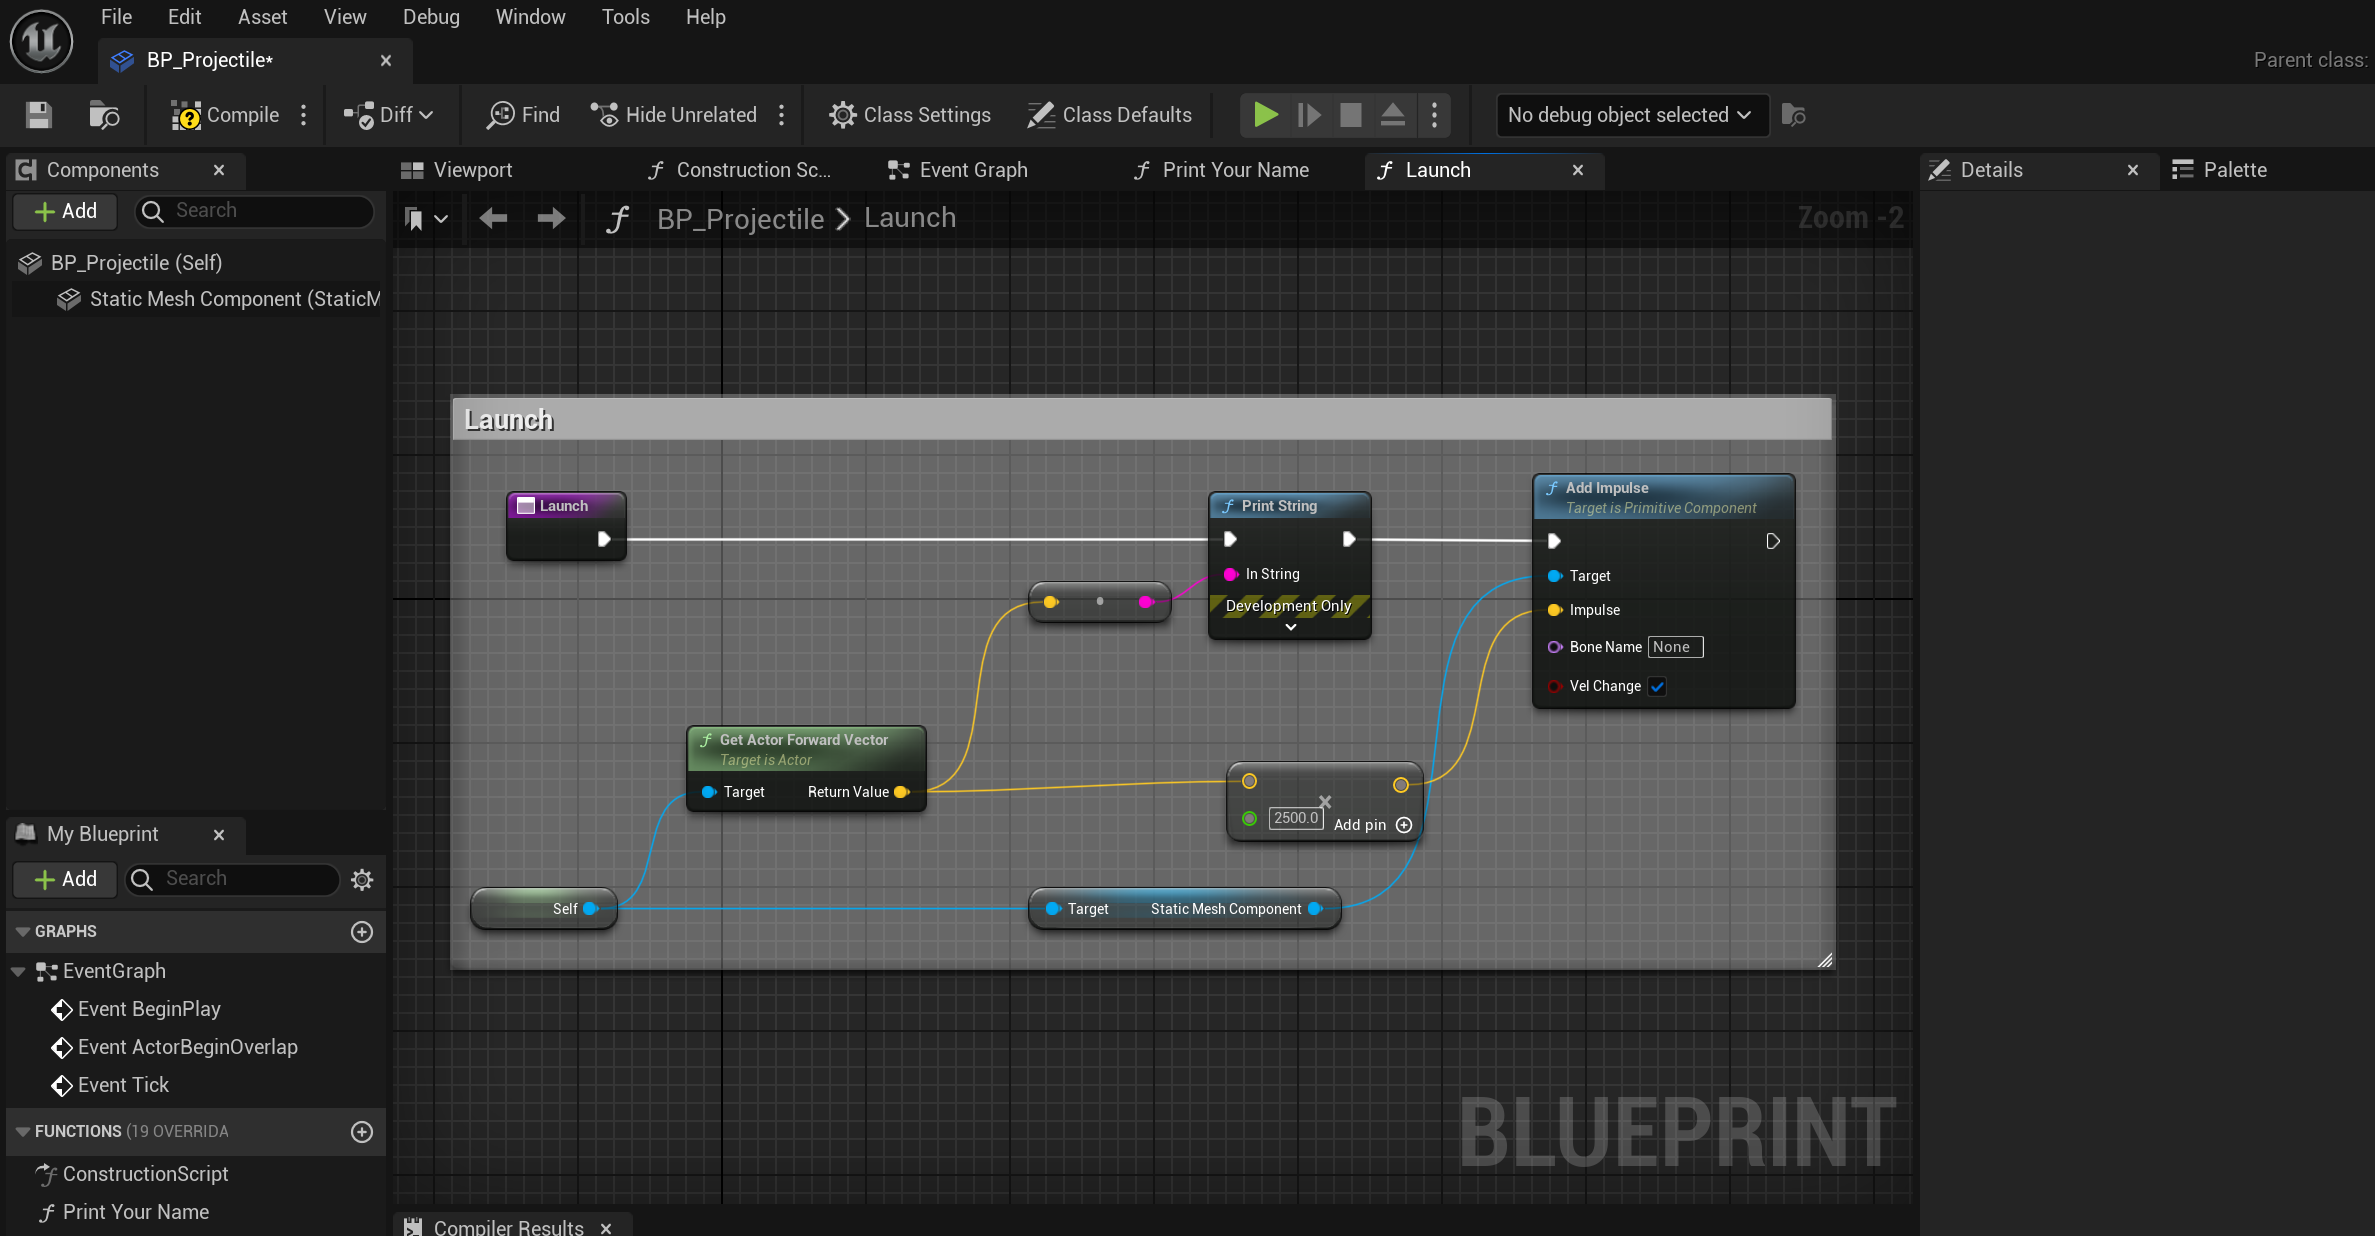Expand Print String advanced options chevron
This screenshot has width=2375, height=1236.
(x=1290, y=627)
